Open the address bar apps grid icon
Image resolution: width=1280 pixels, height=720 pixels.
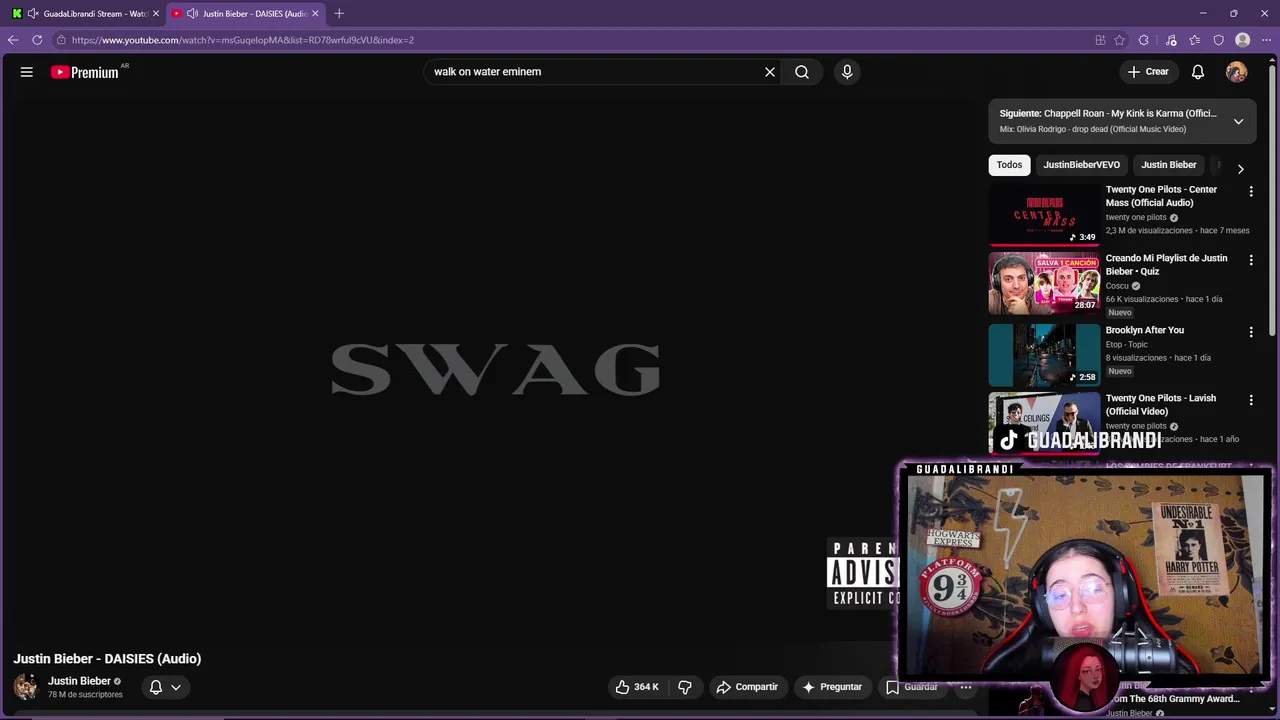tap(1100, 40)
